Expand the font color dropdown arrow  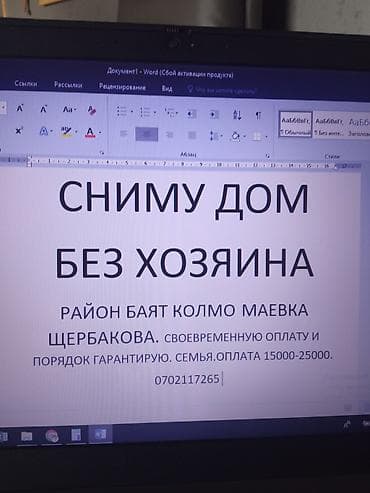(x=100, y=133)
